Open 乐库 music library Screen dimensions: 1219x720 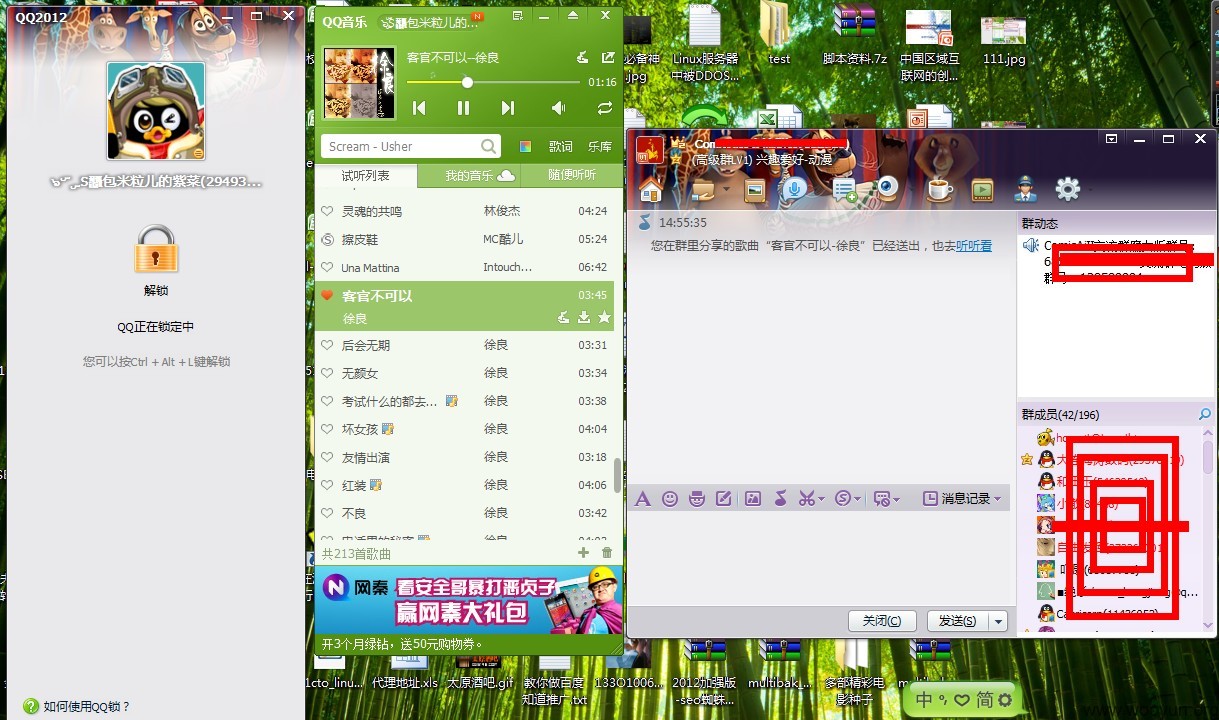point(600,147)
